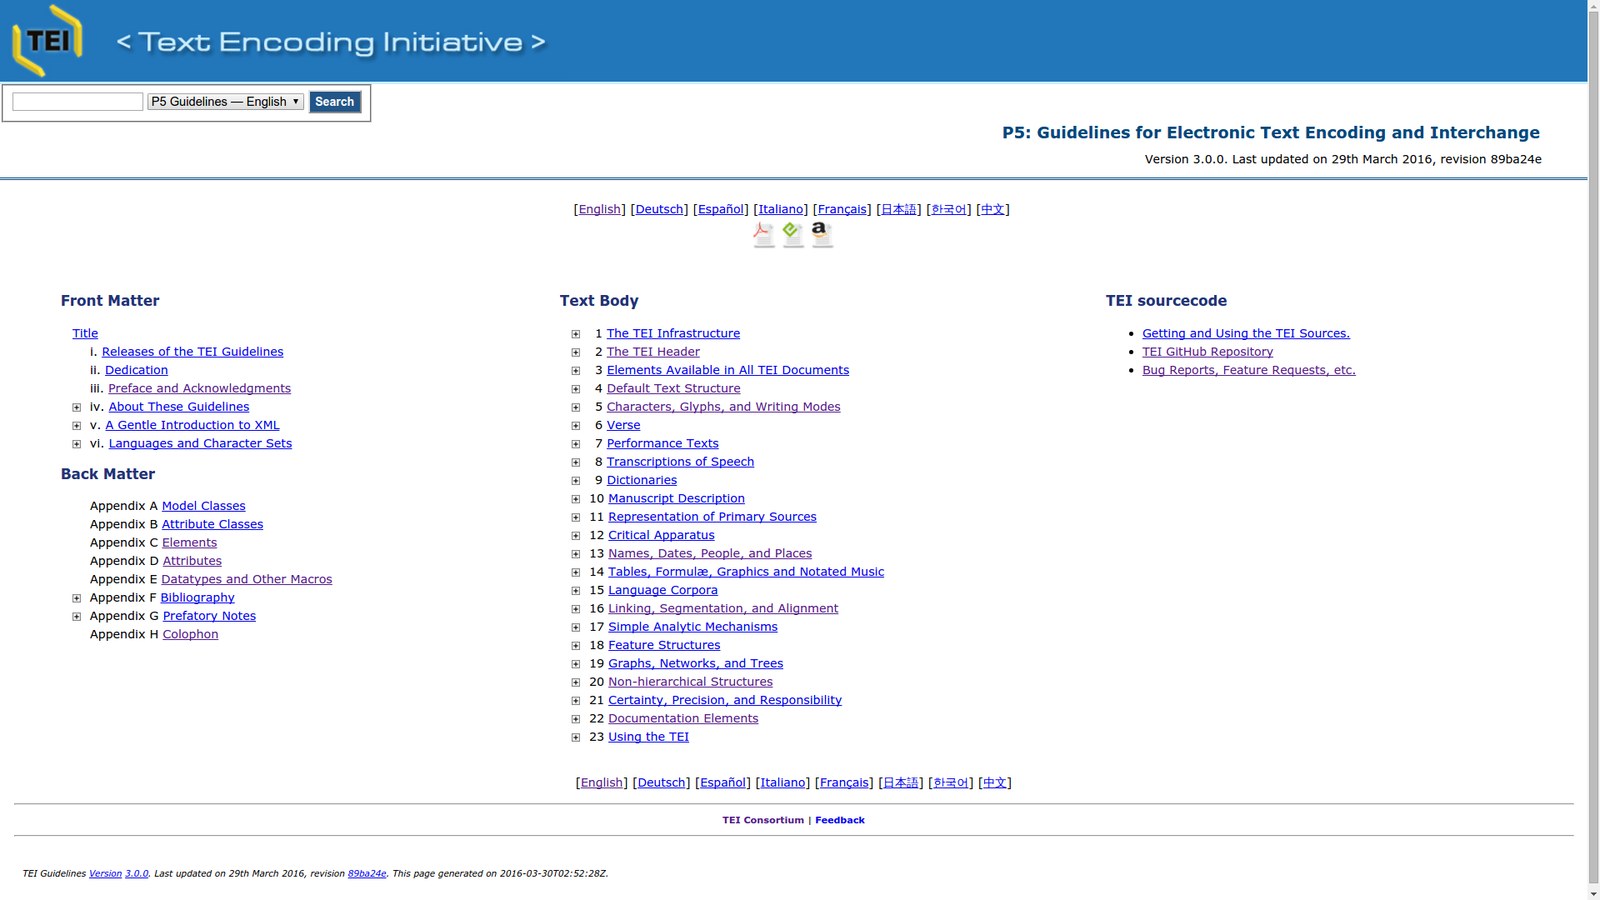
Task: Open Appendix H Colophon
Action: coord(190,634)
